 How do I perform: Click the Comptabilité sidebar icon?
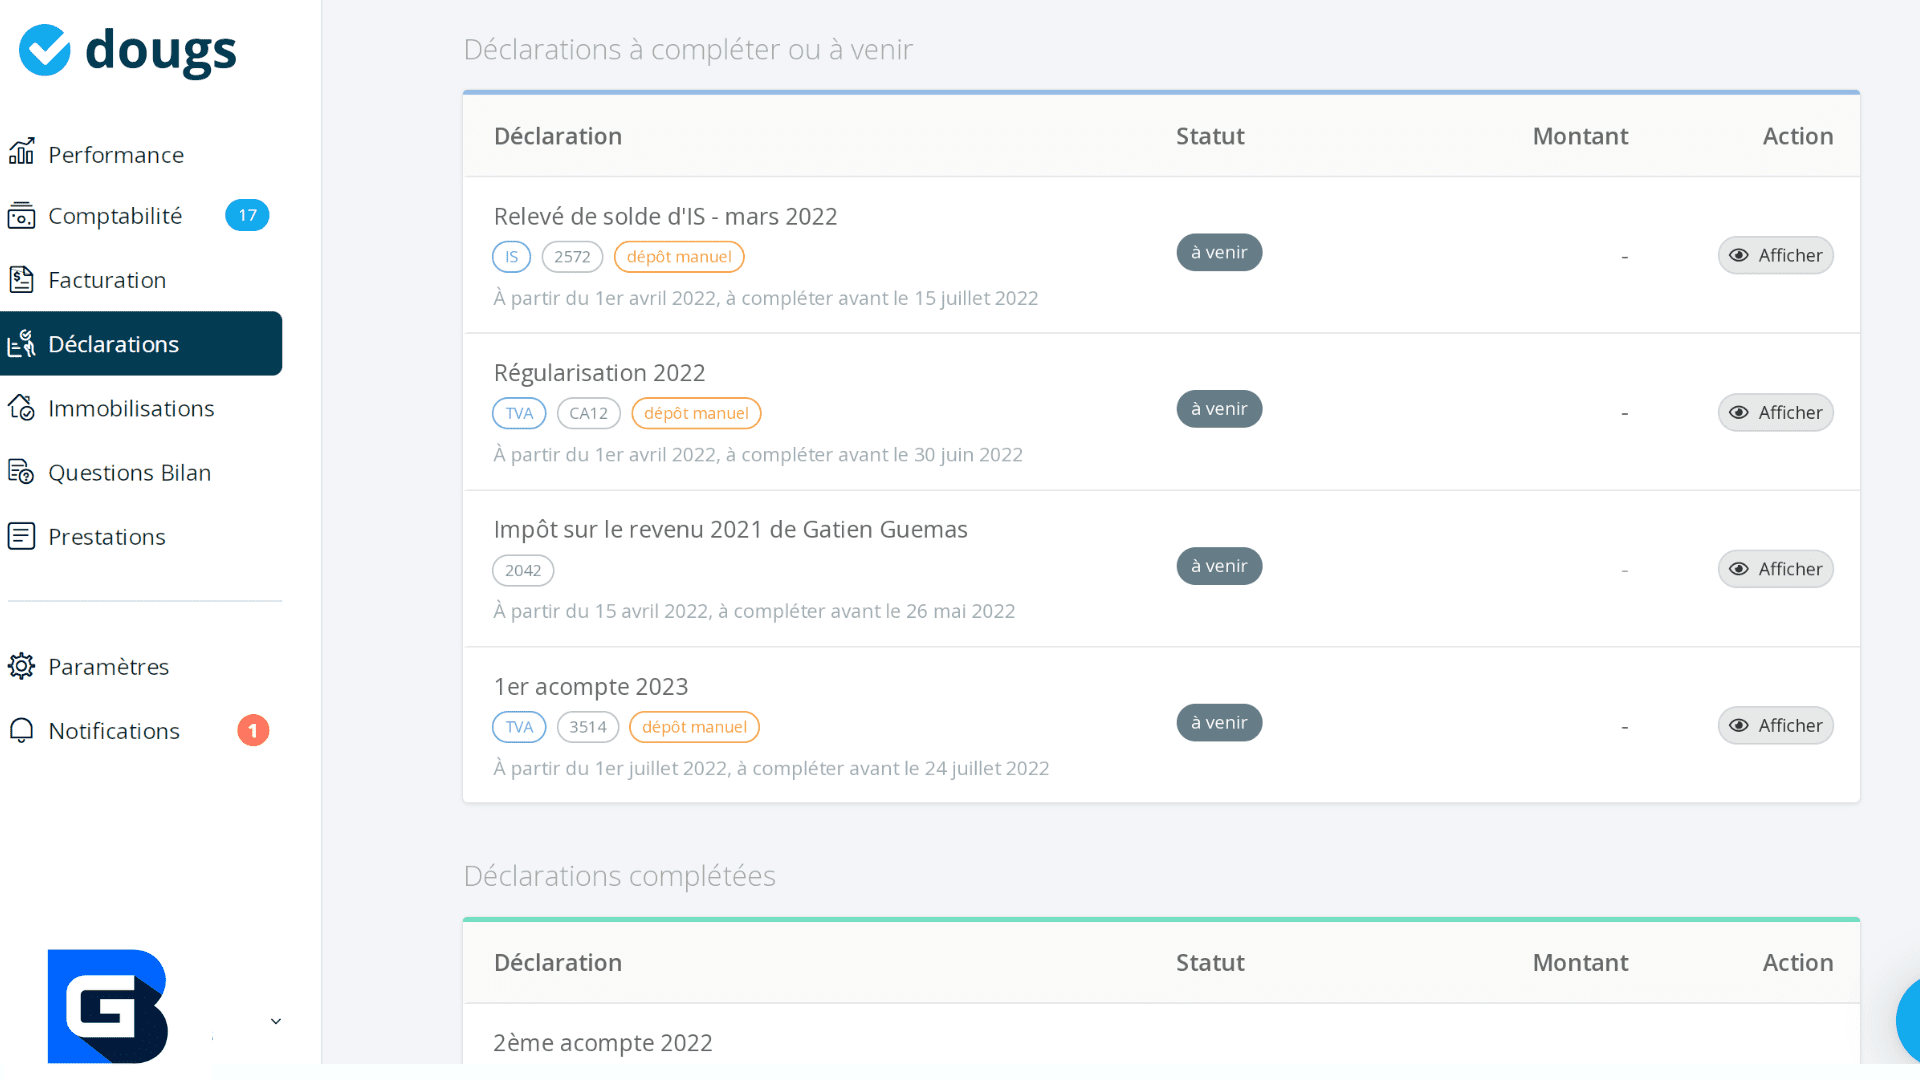point(22,216)
